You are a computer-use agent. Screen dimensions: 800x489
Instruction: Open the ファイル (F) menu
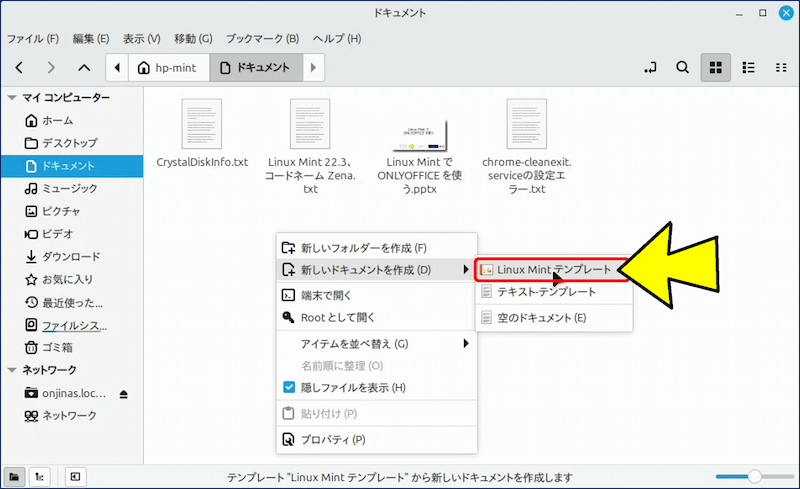33,39
